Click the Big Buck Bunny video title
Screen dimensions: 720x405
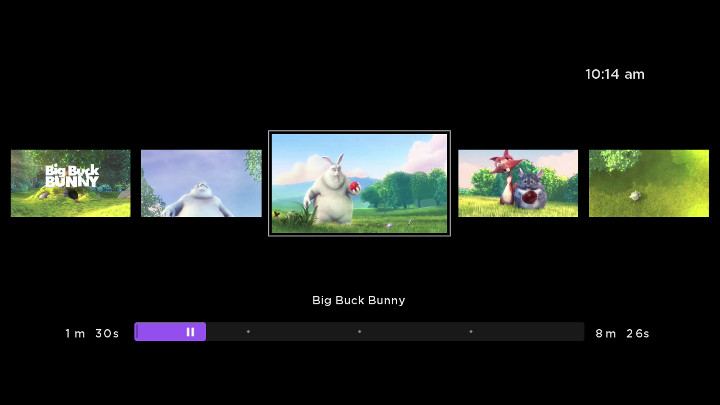(x=359, y=300)
